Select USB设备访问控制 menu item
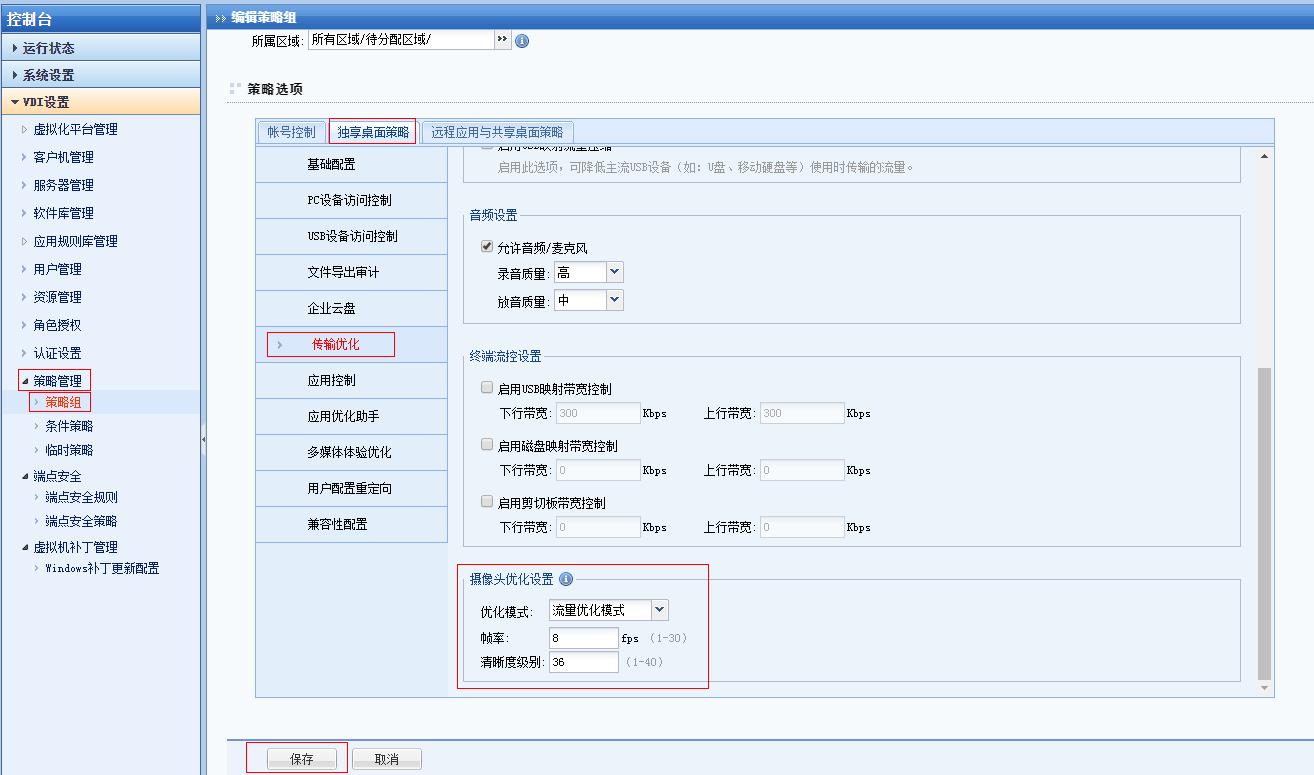The image size is (1314, 775). [x=351, y=236]
